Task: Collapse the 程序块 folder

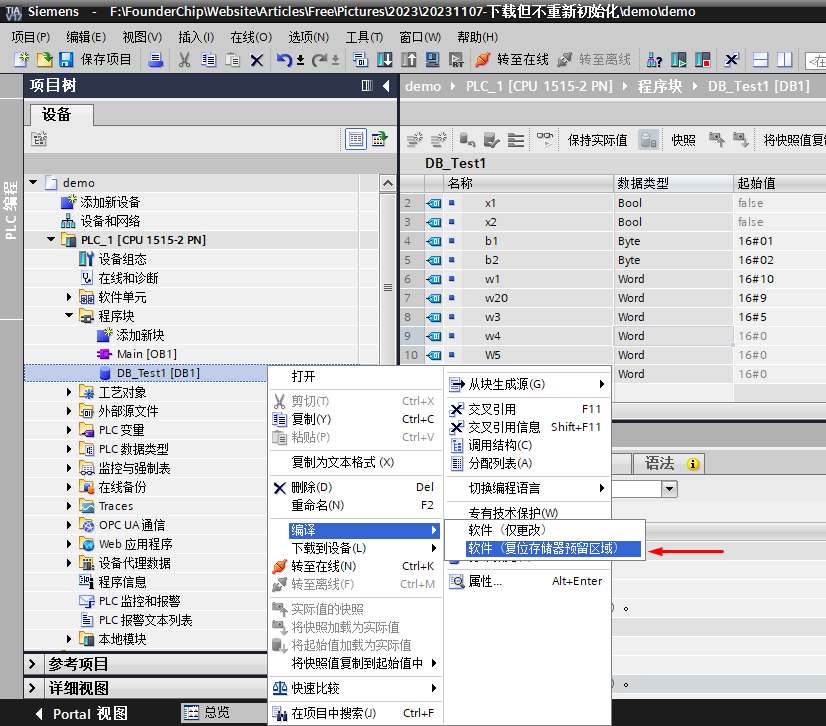Action: click(68, 316)
